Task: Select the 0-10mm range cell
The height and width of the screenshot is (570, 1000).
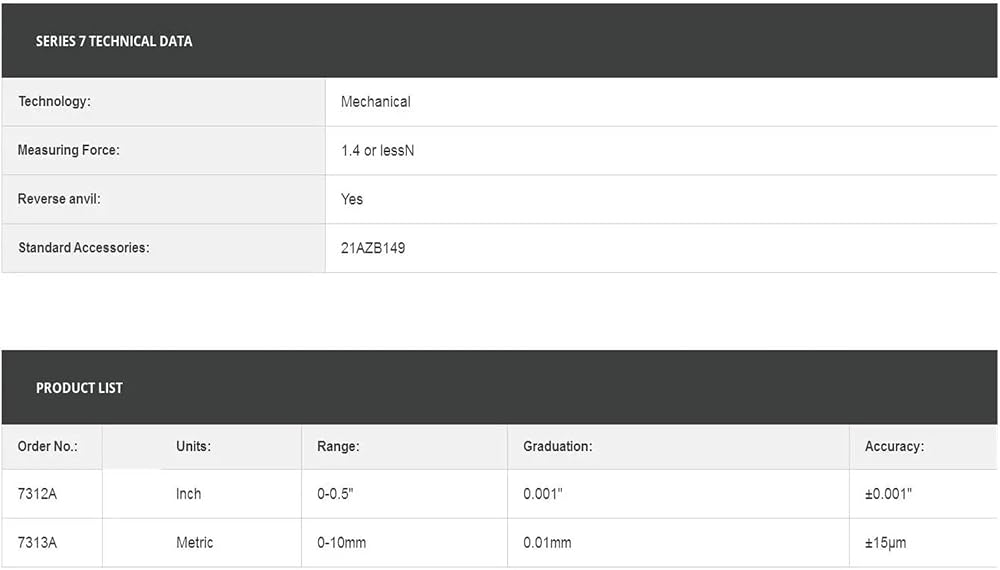Action: tap(404, 543)
